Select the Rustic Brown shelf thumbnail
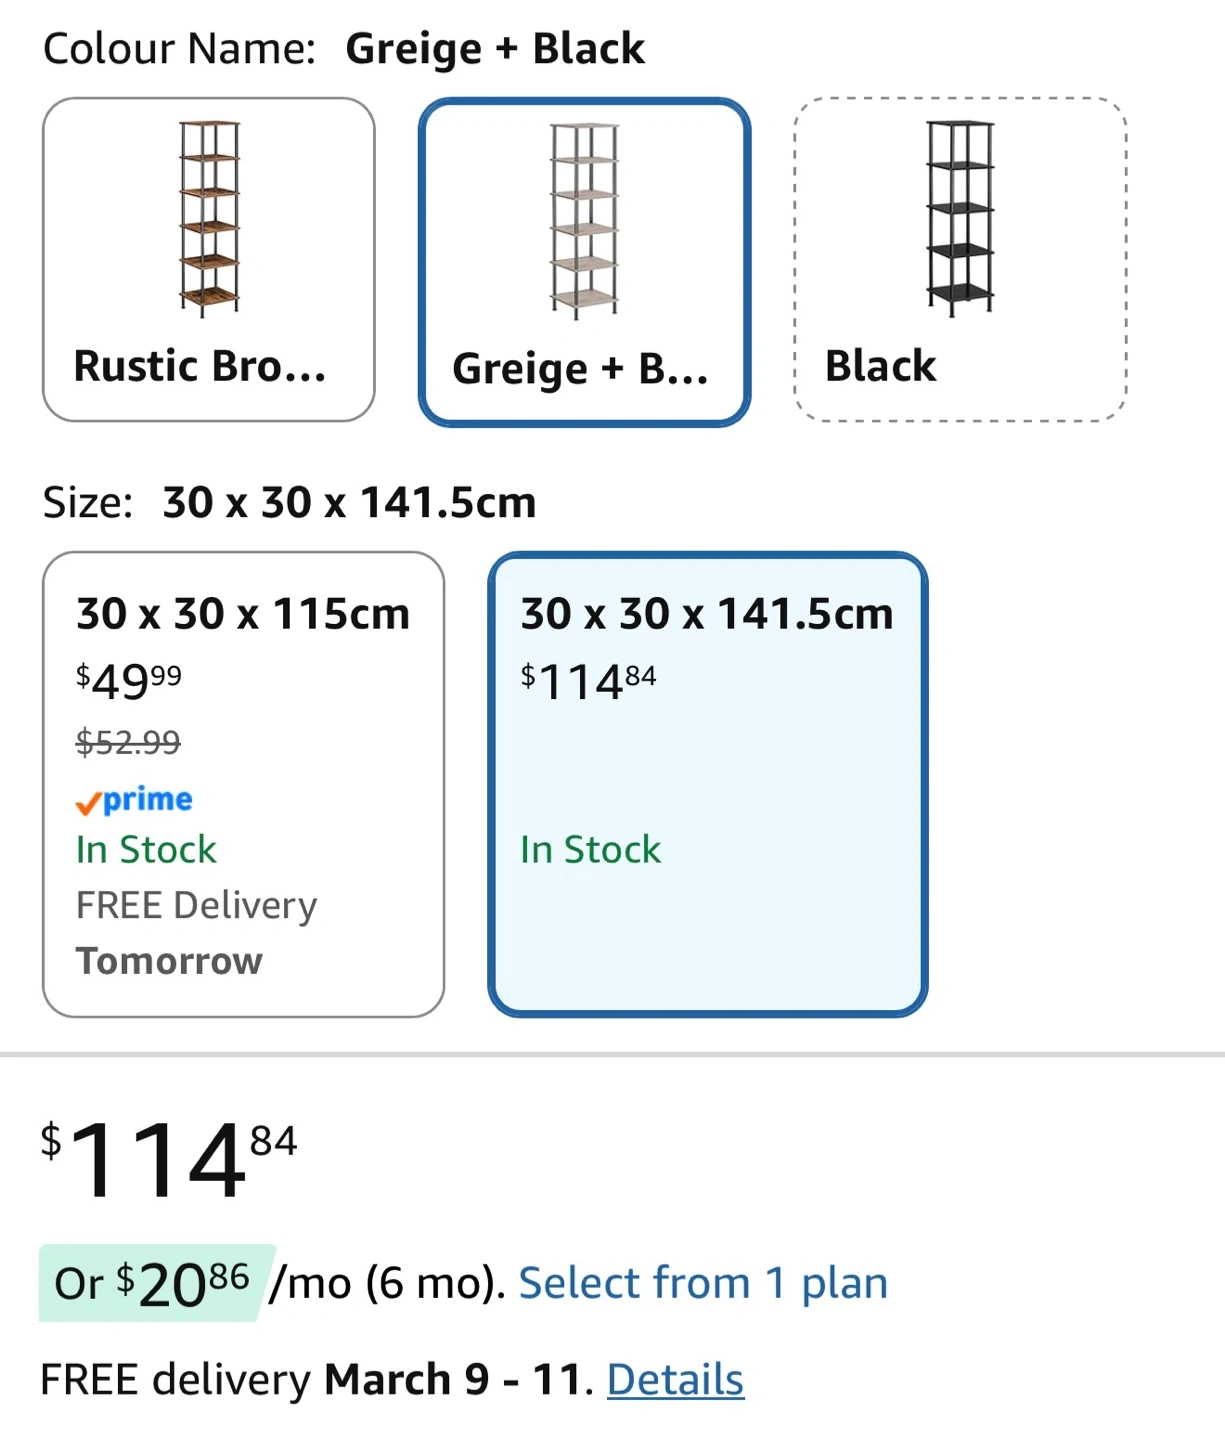Image resolution: width=1225 pixels, height=1440 pixels. 209,218
